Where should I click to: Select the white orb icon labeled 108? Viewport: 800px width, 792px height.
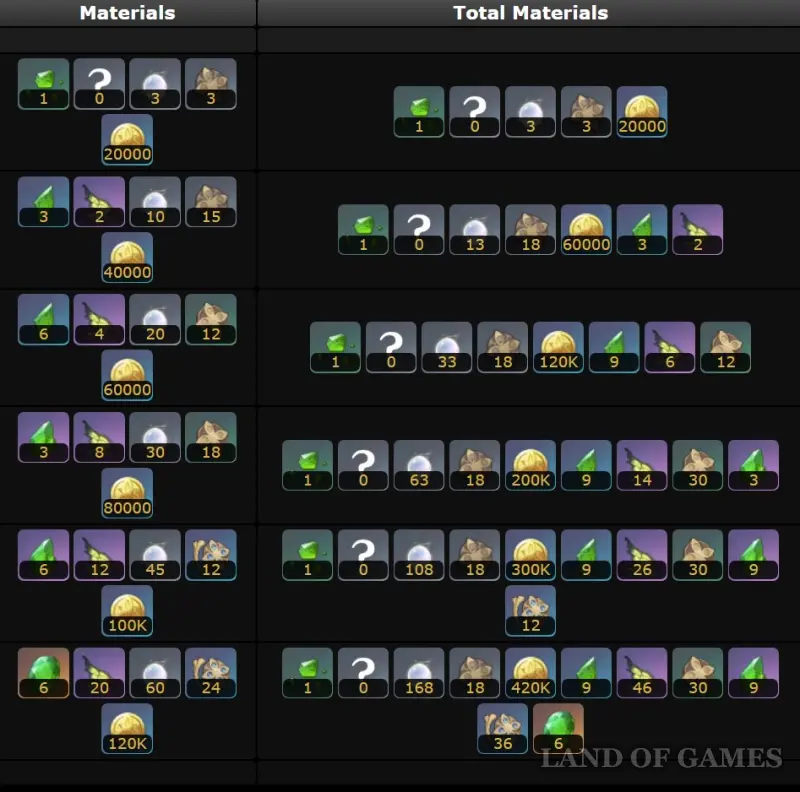pyautogui.click(x=419, y=555)
